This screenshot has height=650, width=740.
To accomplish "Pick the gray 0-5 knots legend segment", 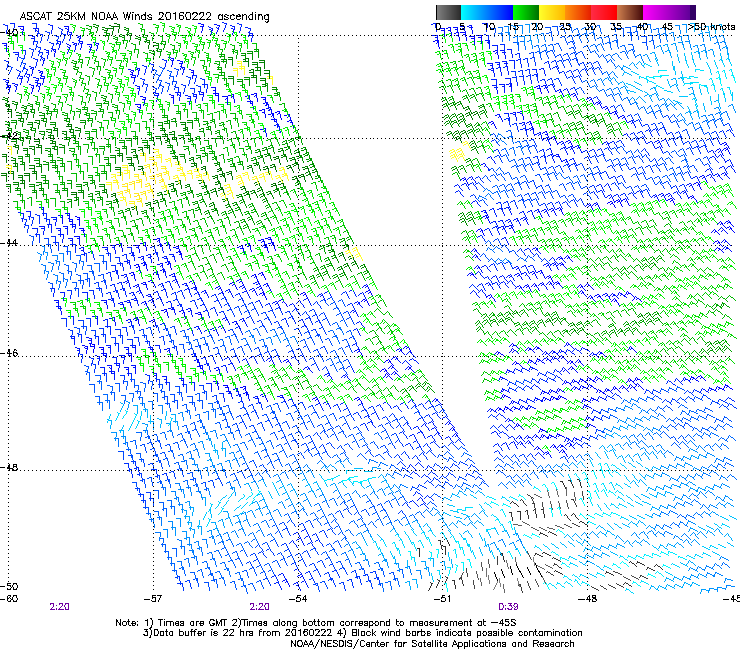I will pos(448,12).
